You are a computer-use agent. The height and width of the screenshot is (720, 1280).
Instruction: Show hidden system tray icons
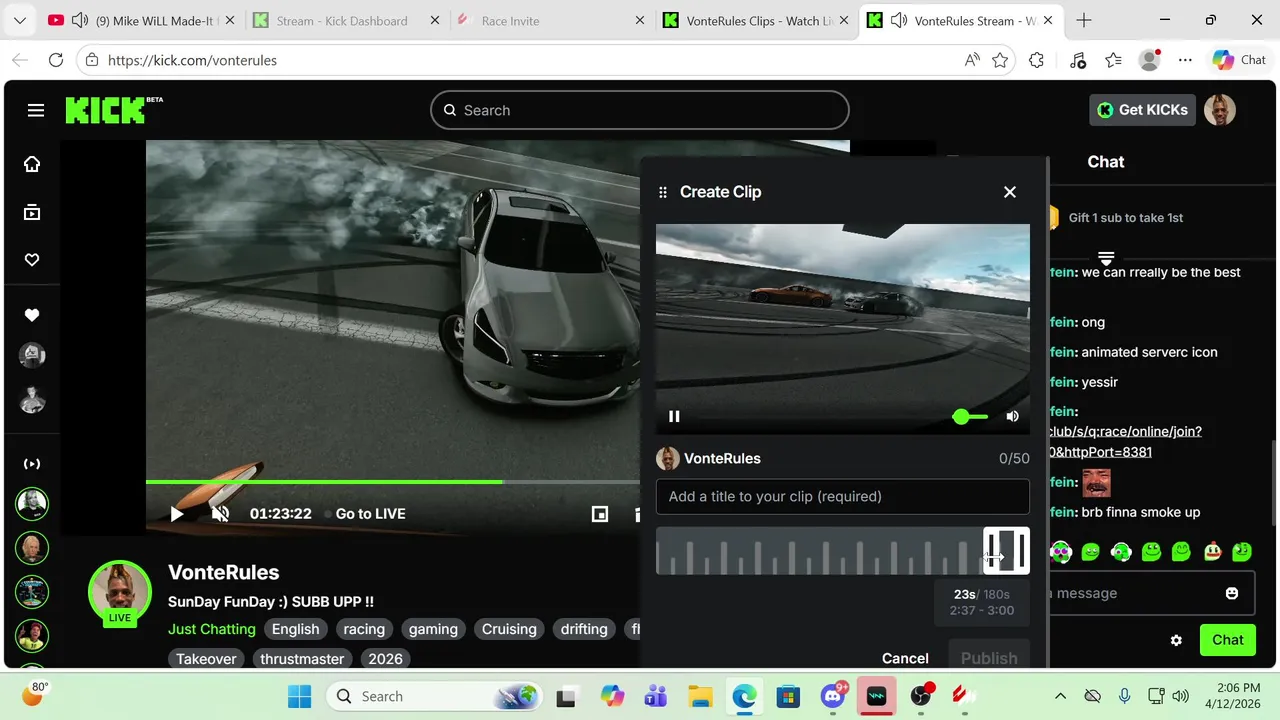coord(1061,696)
